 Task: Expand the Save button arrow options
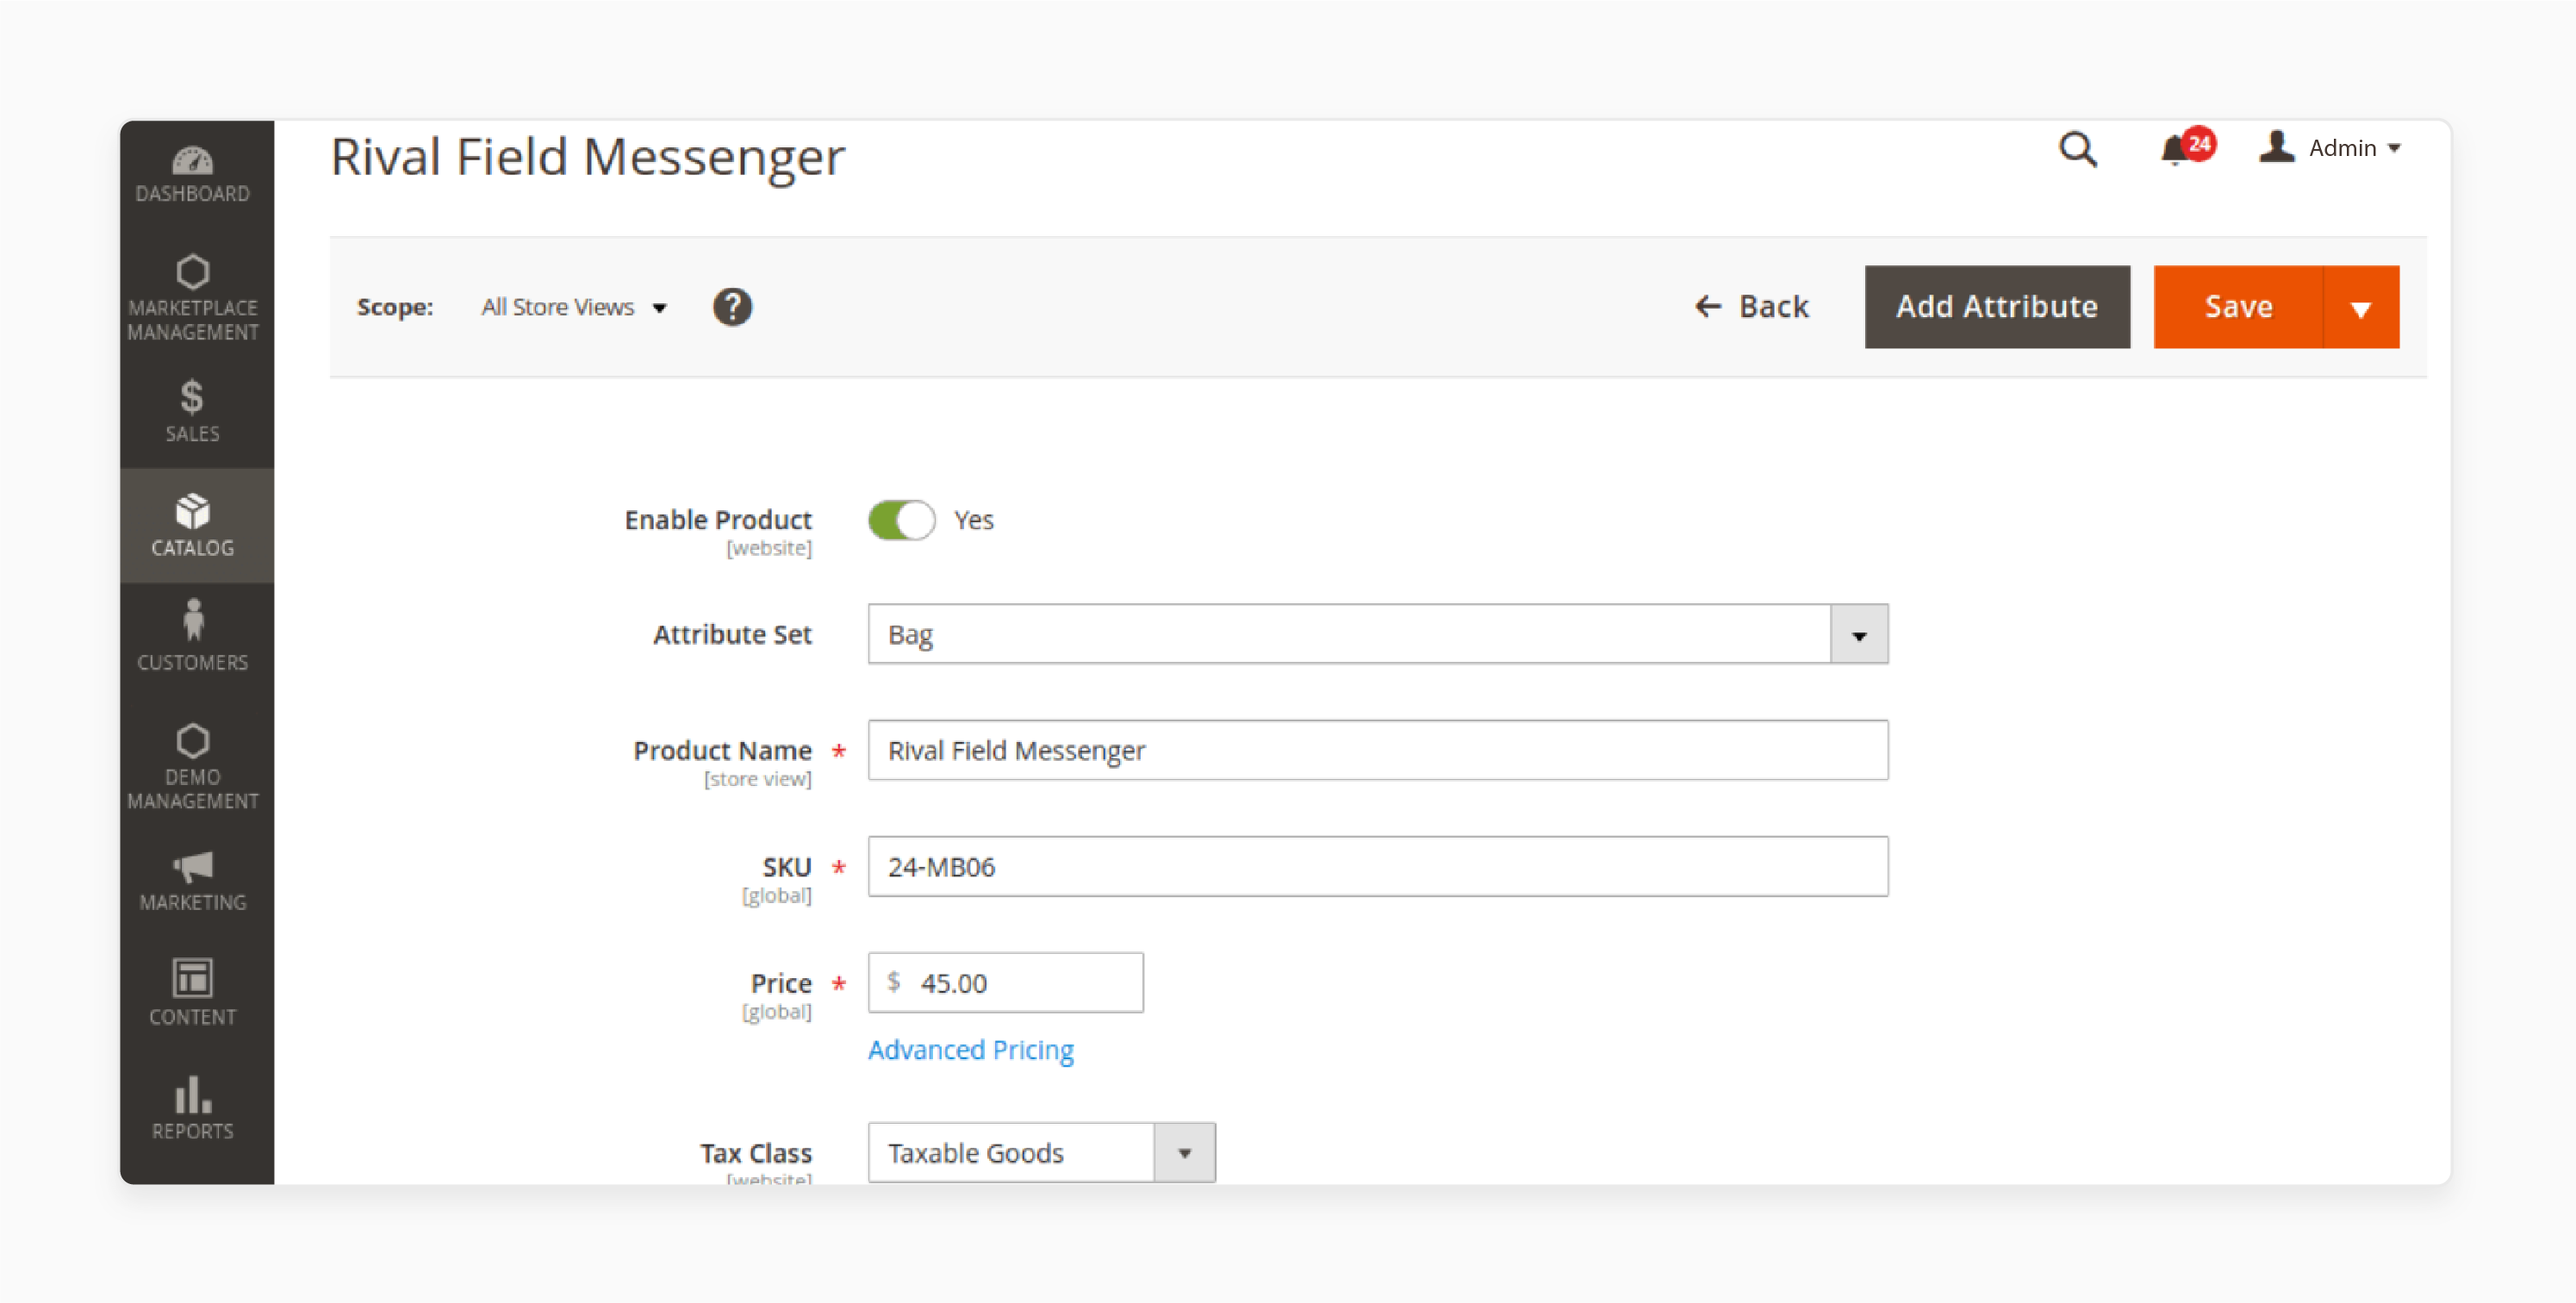[2361, 307]
